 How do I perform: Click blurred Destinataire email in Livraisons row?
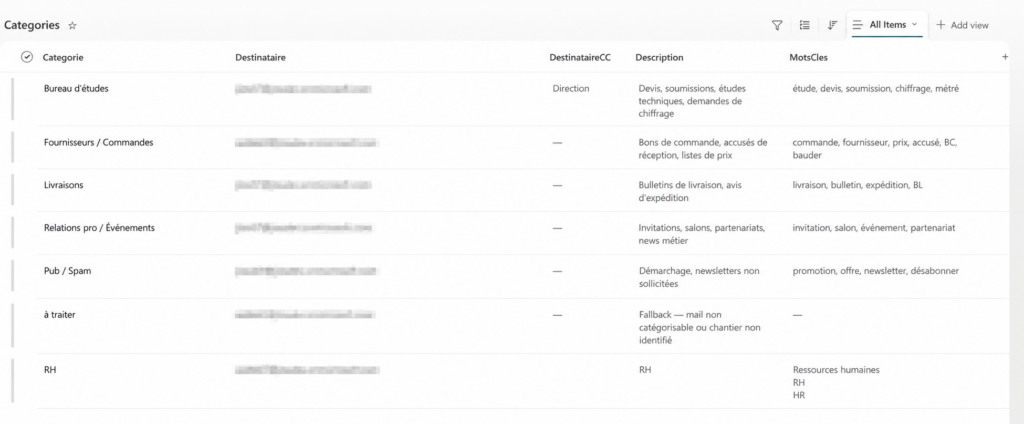[x=304, y=186]
